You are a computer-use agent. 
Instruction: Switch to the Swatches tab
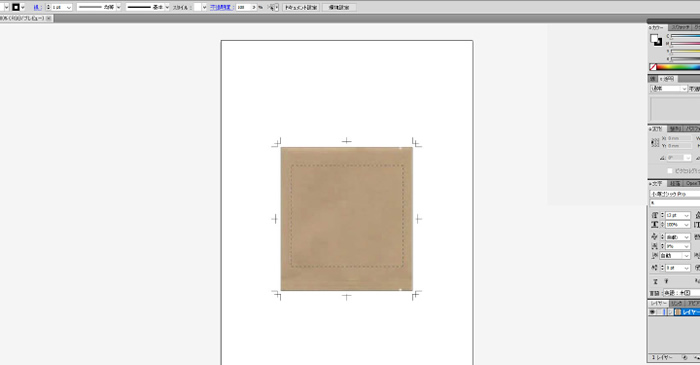[681, 27]
